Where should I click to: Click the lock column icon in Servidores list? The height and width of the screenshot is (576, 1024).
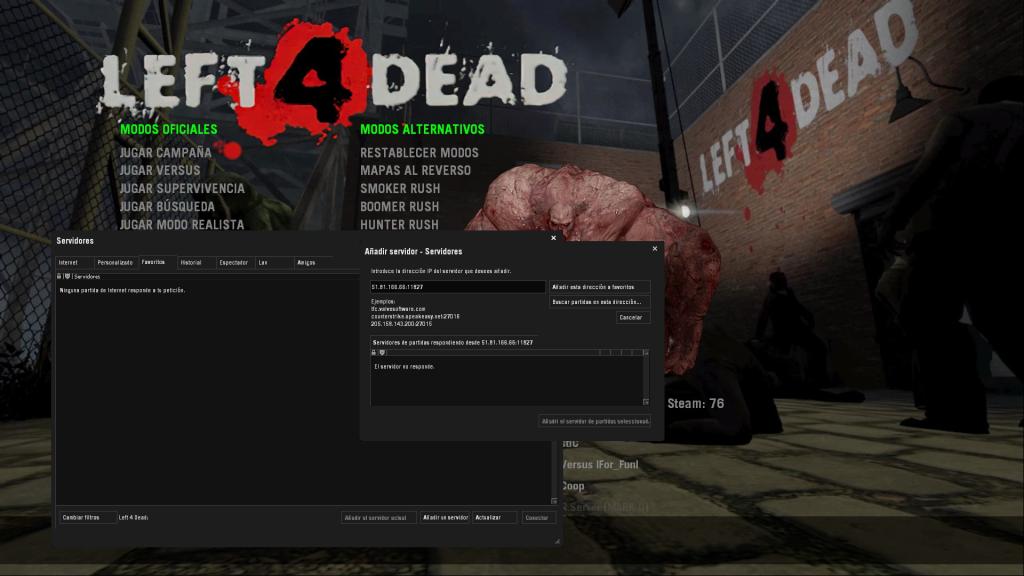pos(59,277)
